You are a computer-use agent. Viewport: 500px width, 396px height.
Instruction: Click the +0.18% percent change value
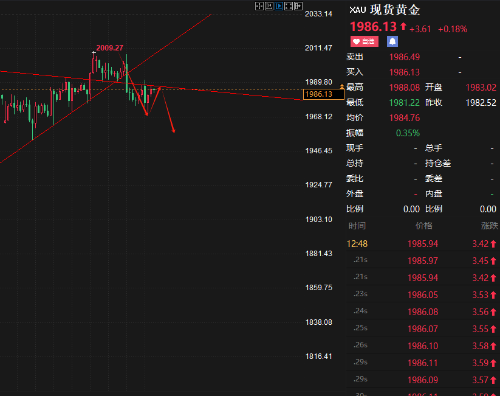pyautogui.click(x=452, y=29)
